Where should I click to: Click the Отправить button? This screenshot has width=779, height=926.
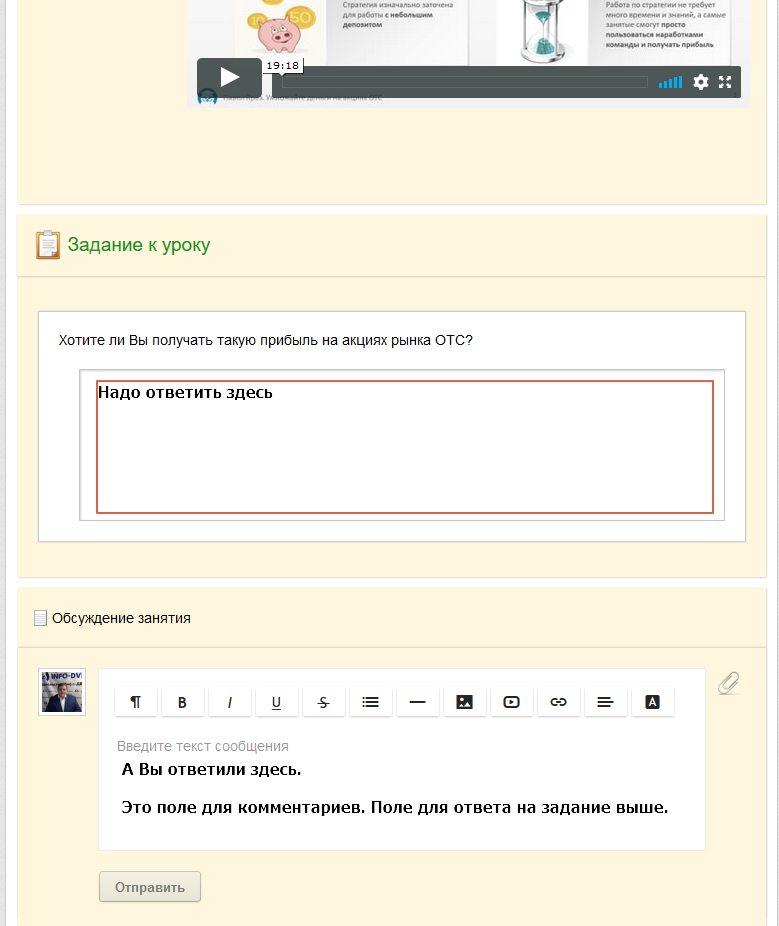click(x=150, y=886)
